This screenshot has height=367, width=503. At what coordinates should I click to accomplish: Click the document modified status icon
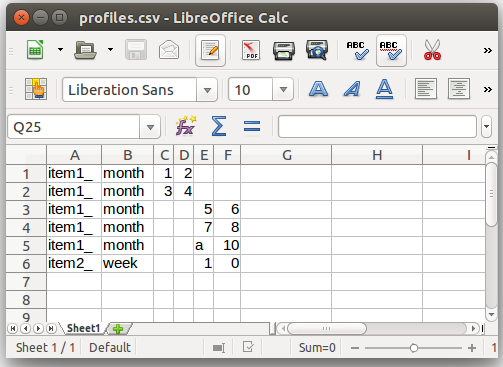pos(248,347)
